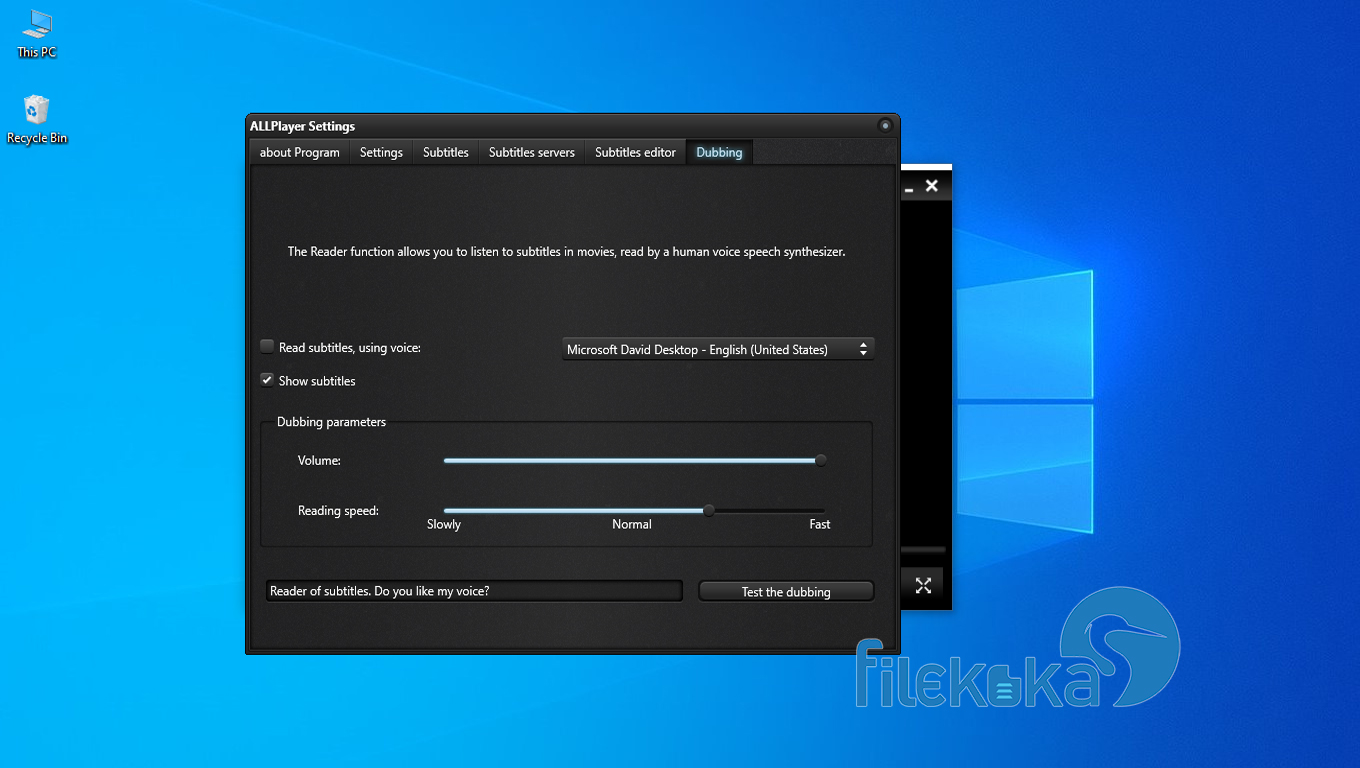Click the Reader function description text
The width and height of the screenshot is (1360, 768).
tap(566, 252)
